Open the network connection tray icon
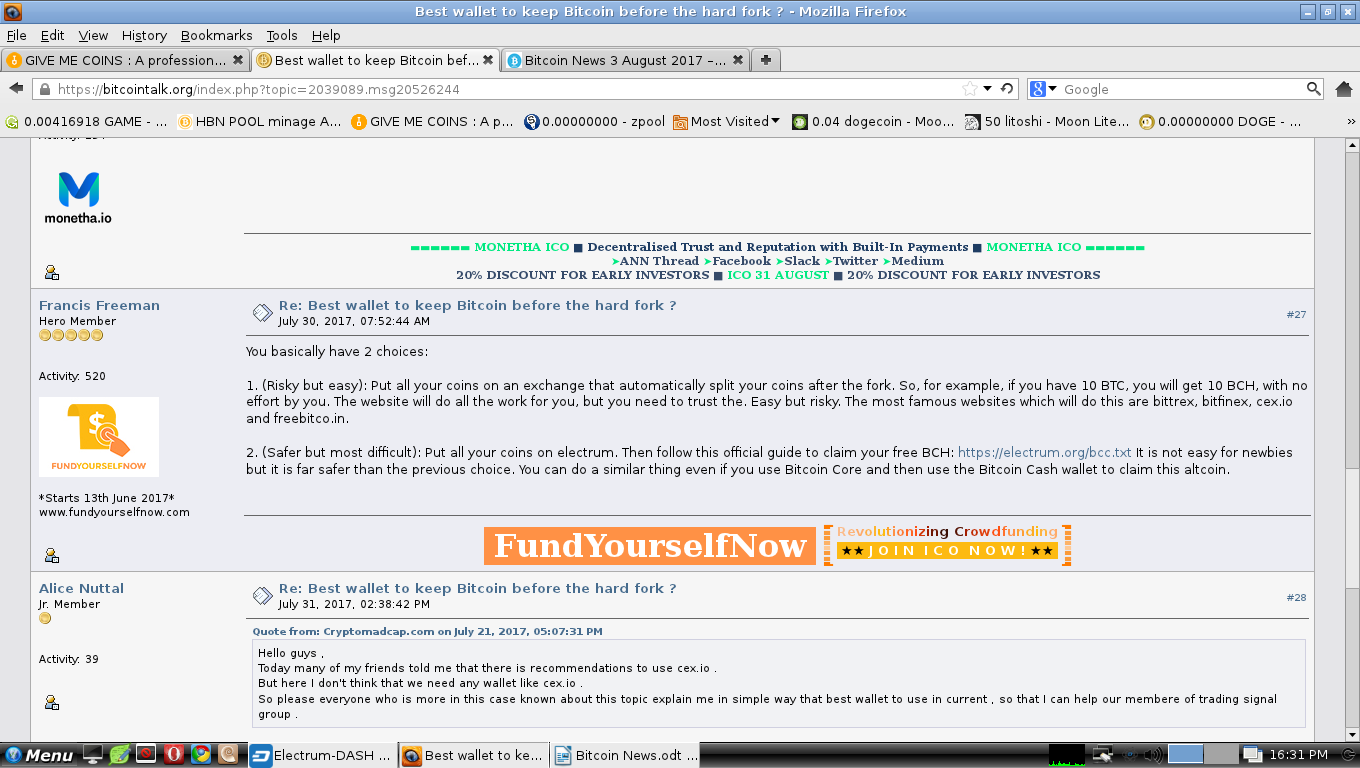Viewport: 1360px width, 768px height. click(1104, 755)
